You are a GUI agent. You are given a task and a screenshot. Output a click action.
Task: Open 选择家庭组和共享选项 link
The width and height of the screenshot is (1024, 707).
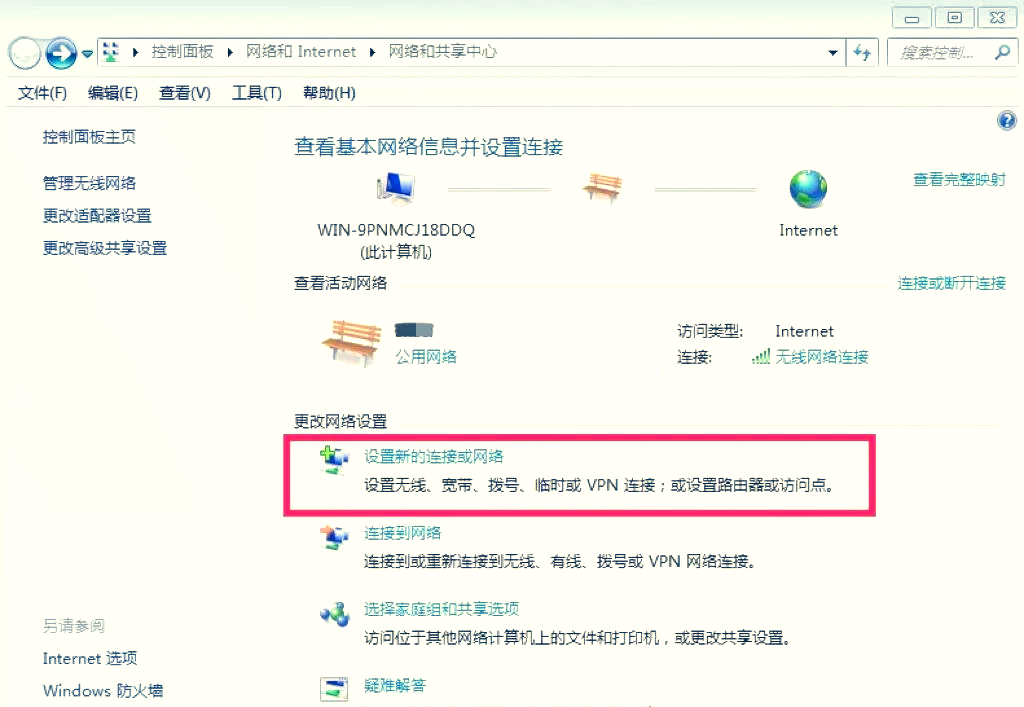click(x=441, y=609)
